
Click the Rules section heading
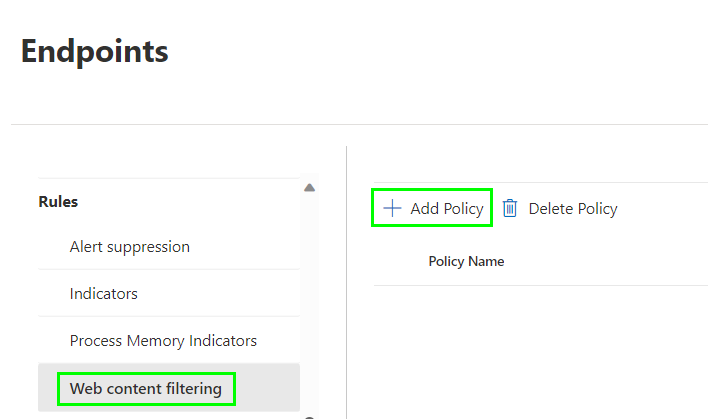[58, 201]
